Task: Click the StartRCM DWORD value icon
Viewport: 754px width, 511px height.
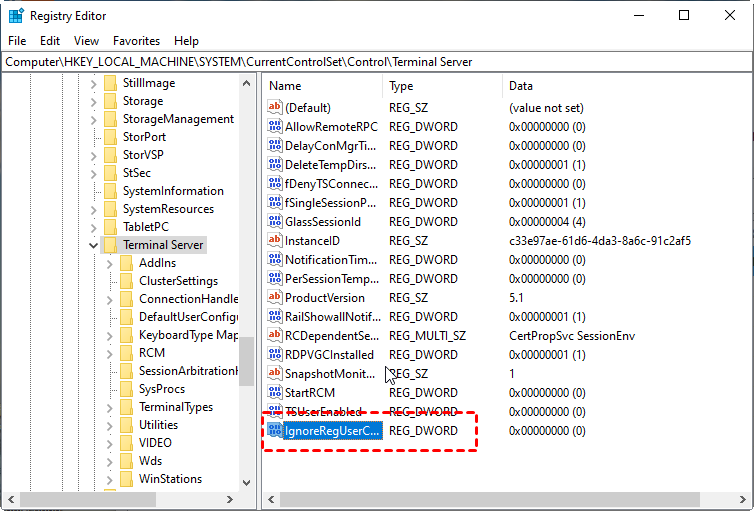Action: [x=275, y=393]
